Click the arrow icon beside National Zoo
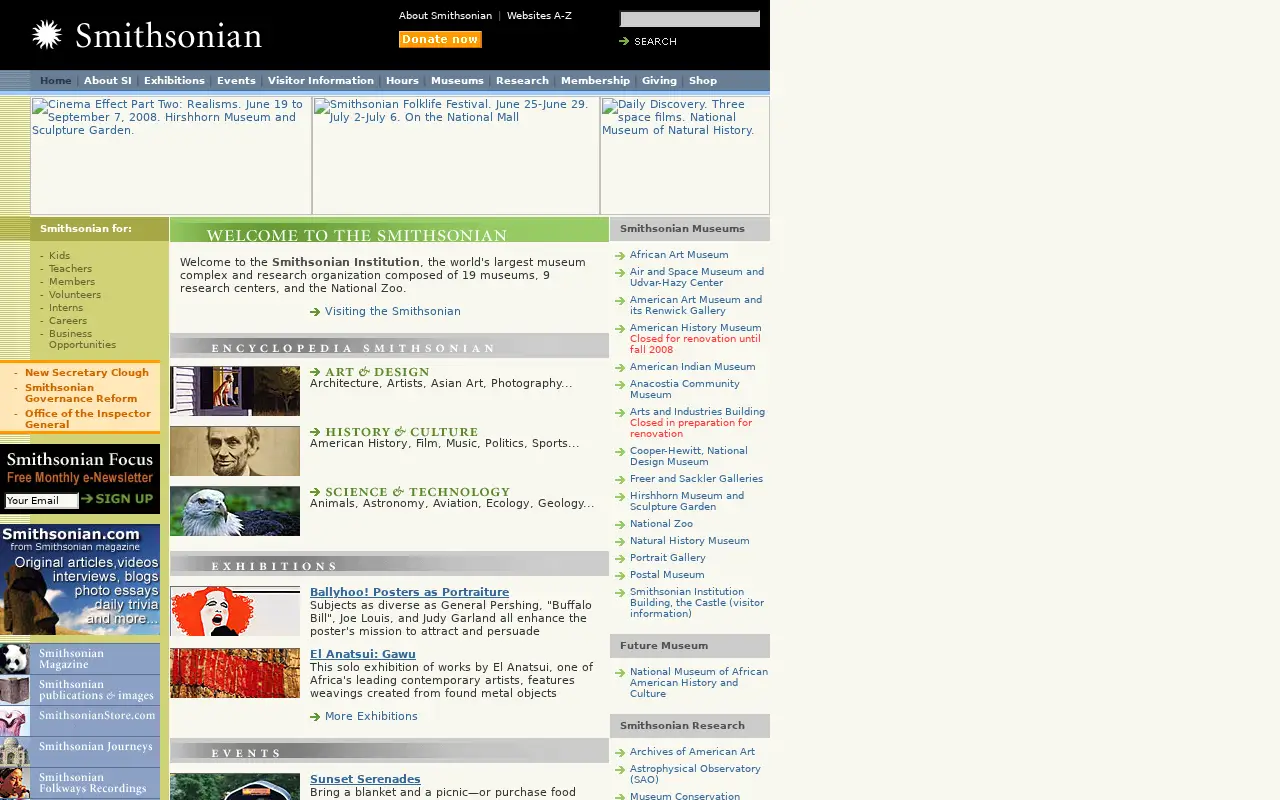1280x800 pixels. 620,525
